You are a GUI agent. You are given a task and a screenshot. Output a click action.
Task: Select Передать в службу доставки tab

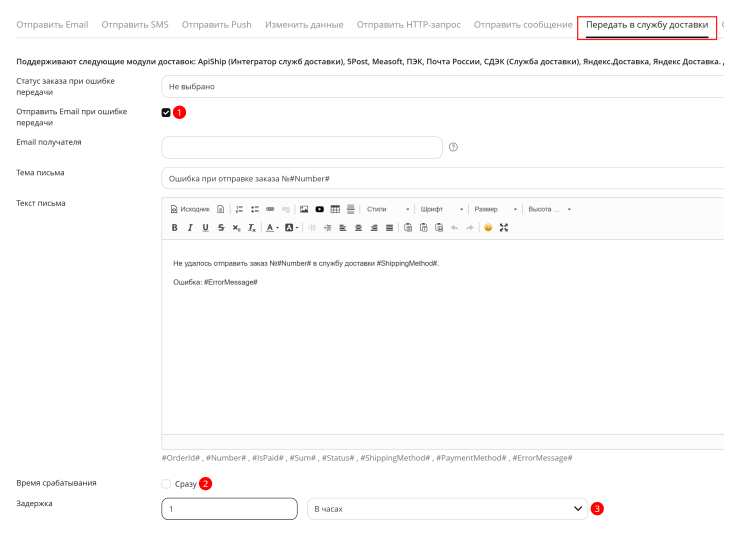point(647,25)
